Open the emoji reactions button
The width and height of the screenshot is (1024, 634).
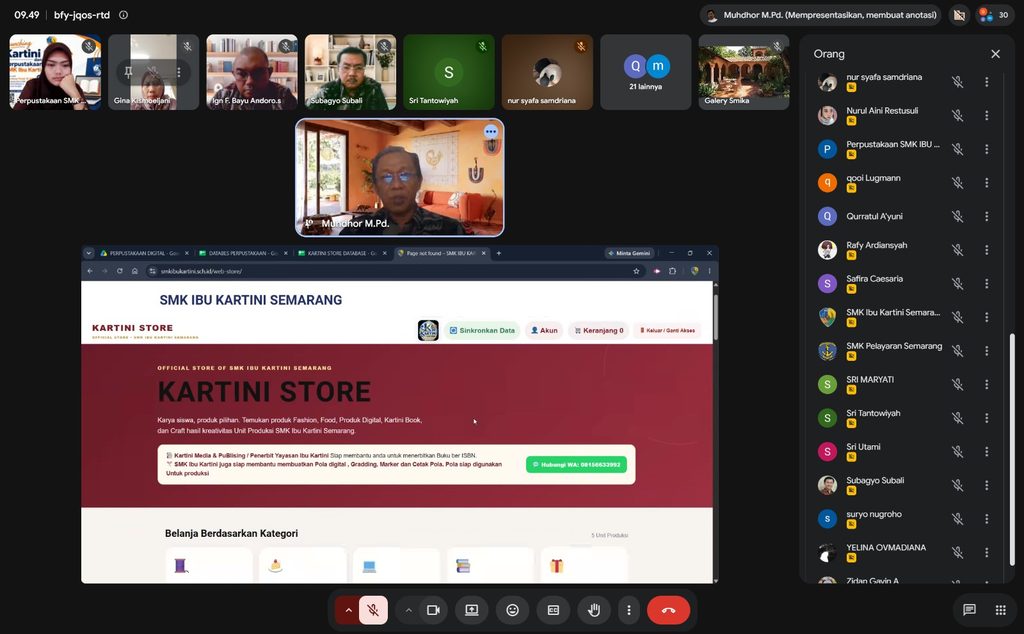(x=513, y=610)
